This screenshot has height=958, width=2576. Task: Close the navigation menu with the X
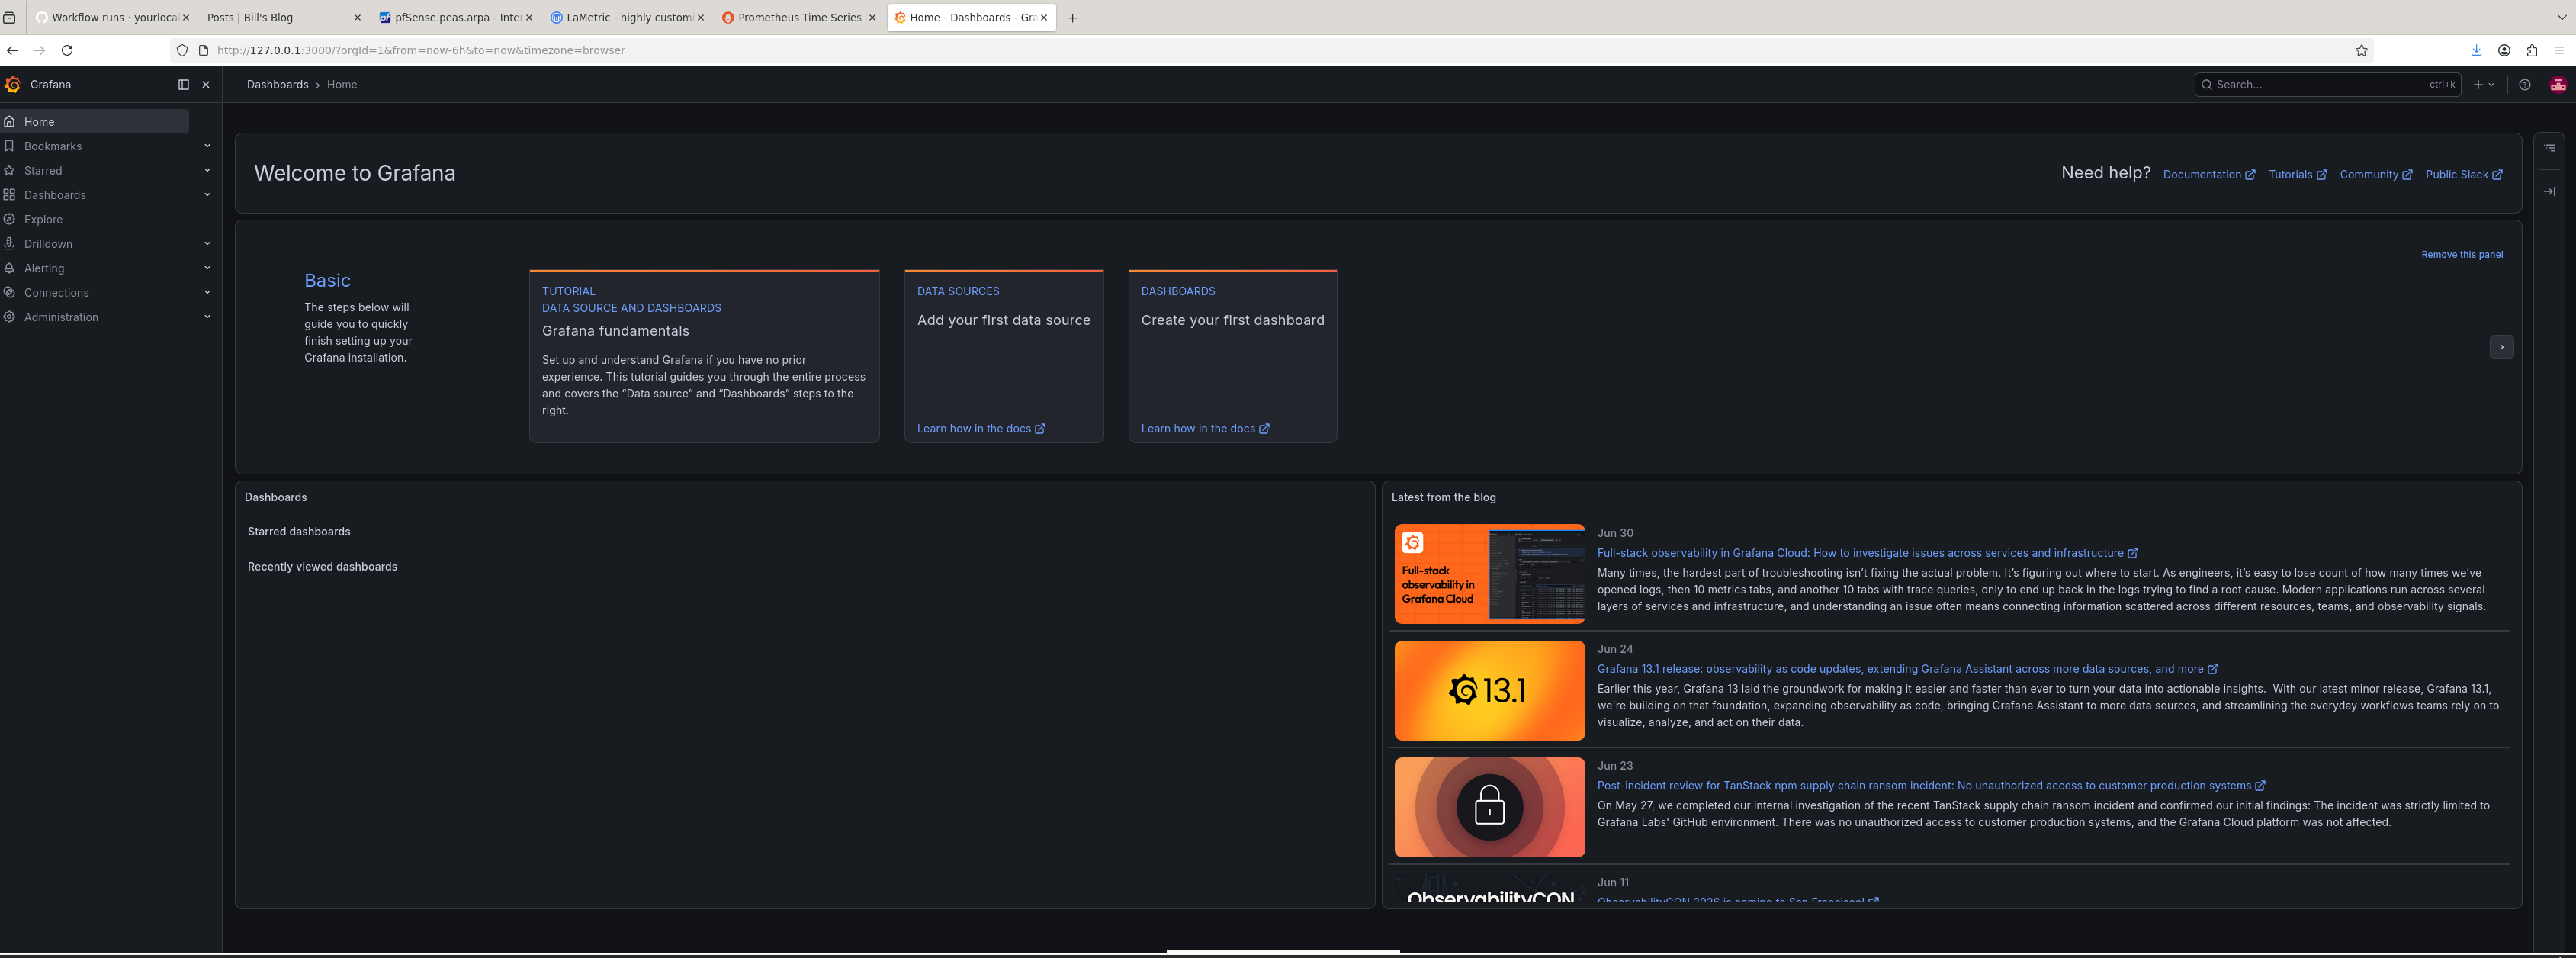coord(206,85)
